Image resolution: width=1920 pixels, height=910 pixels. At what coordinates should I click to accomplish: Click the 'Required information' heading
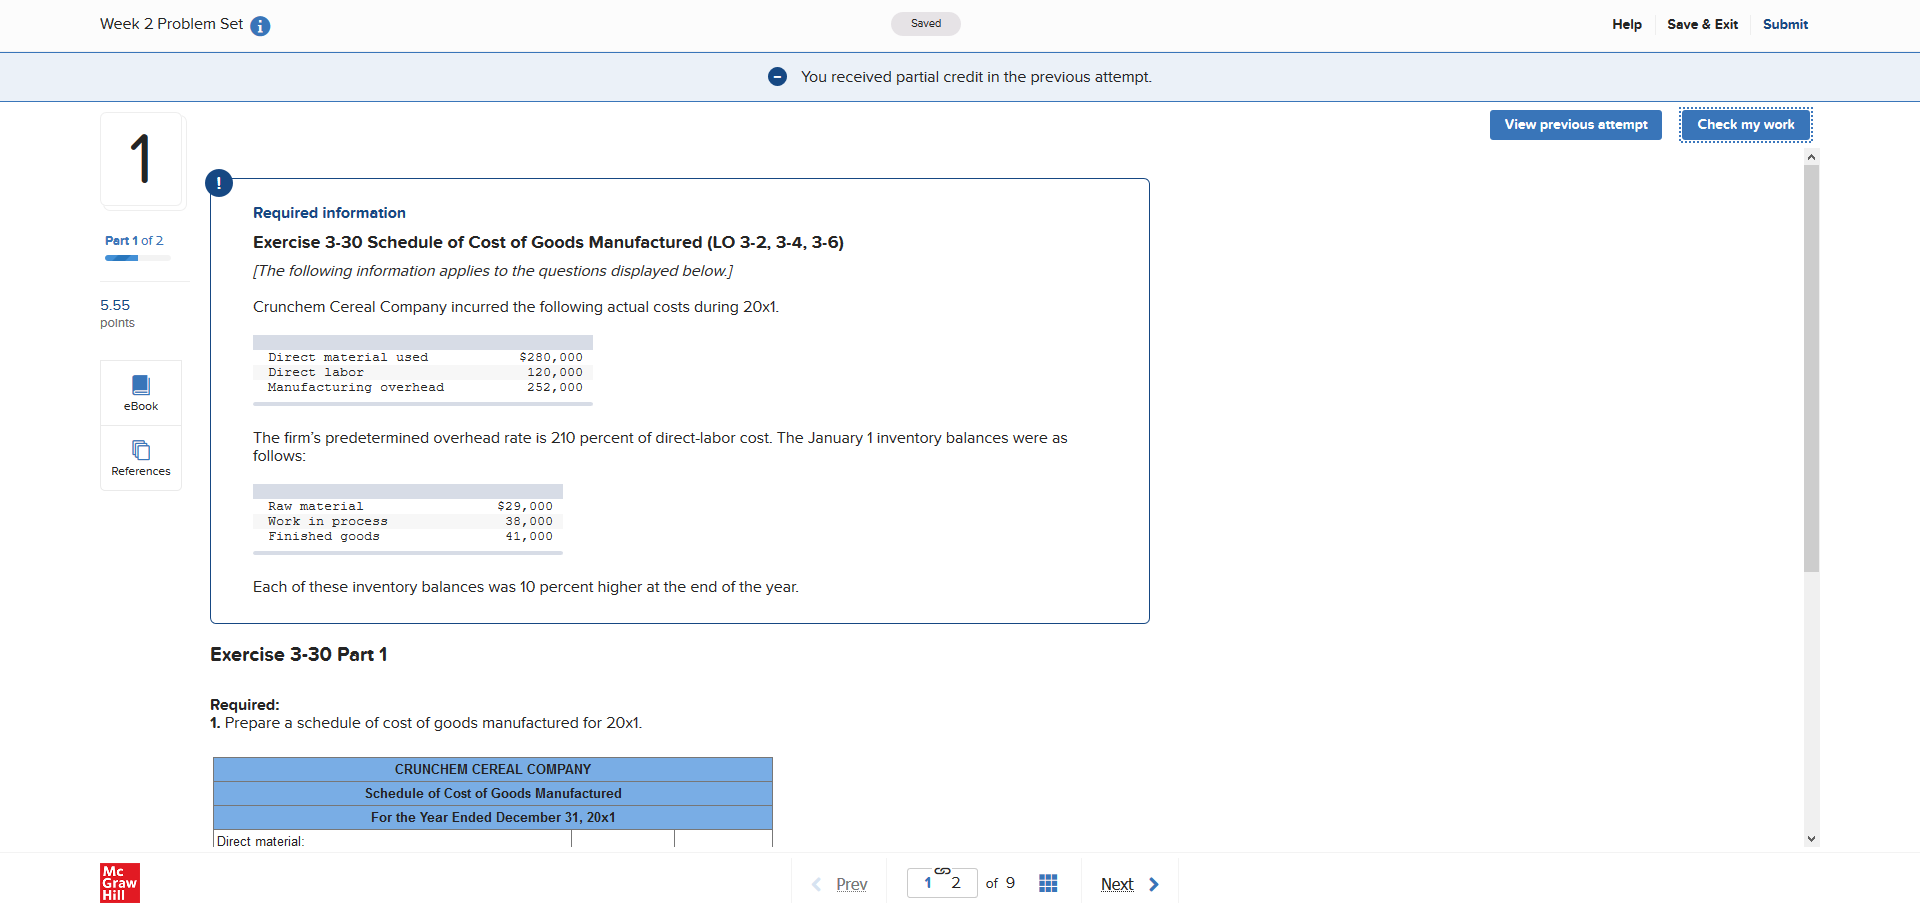click(329, 213)
